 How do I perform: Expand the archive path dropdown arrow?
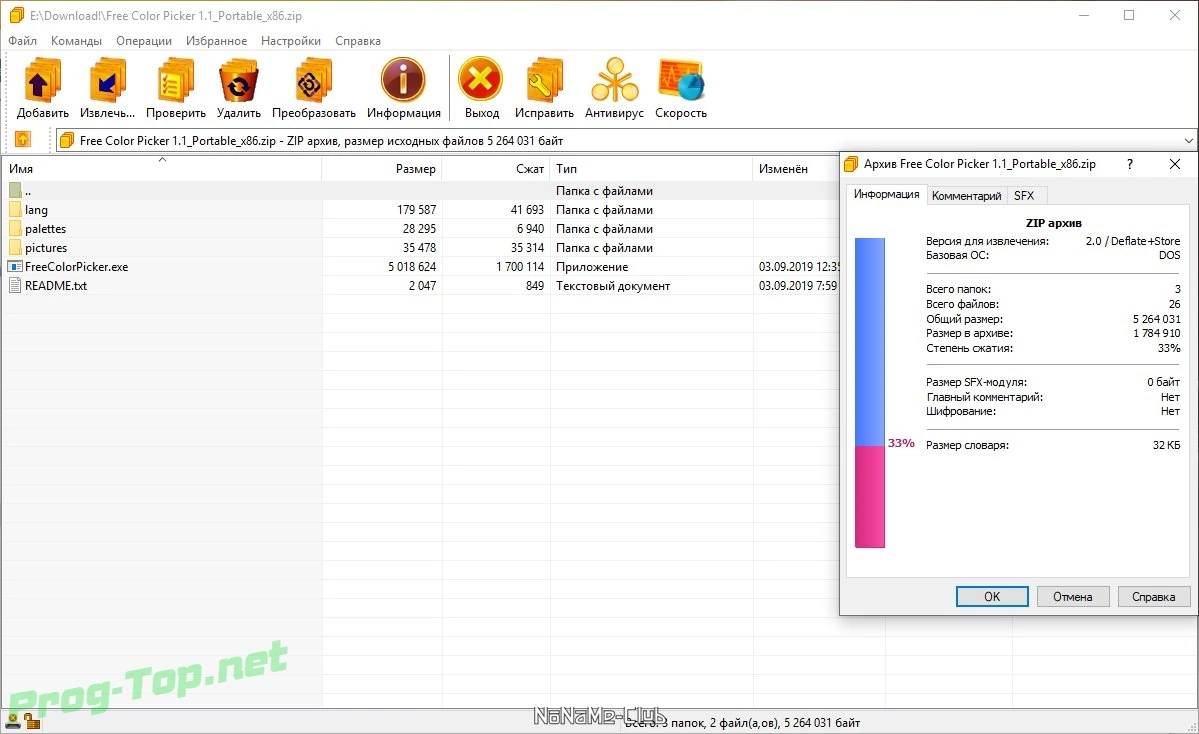click(x=1188, y=141)
